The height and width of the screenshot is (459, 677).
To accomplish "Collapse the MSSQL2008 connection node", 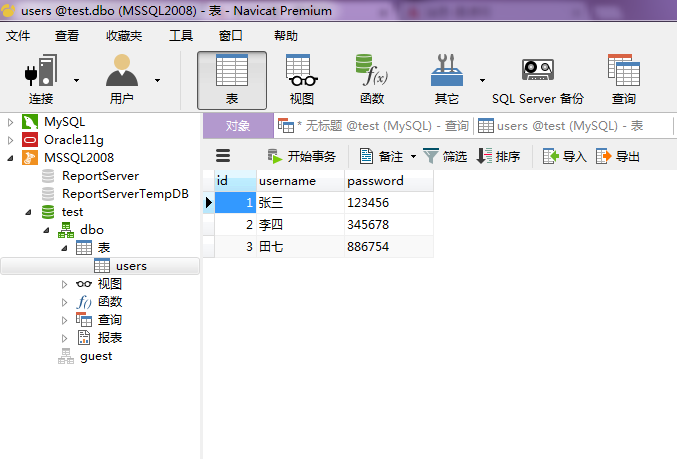I will pyautogui.click(x=10, y=158).
